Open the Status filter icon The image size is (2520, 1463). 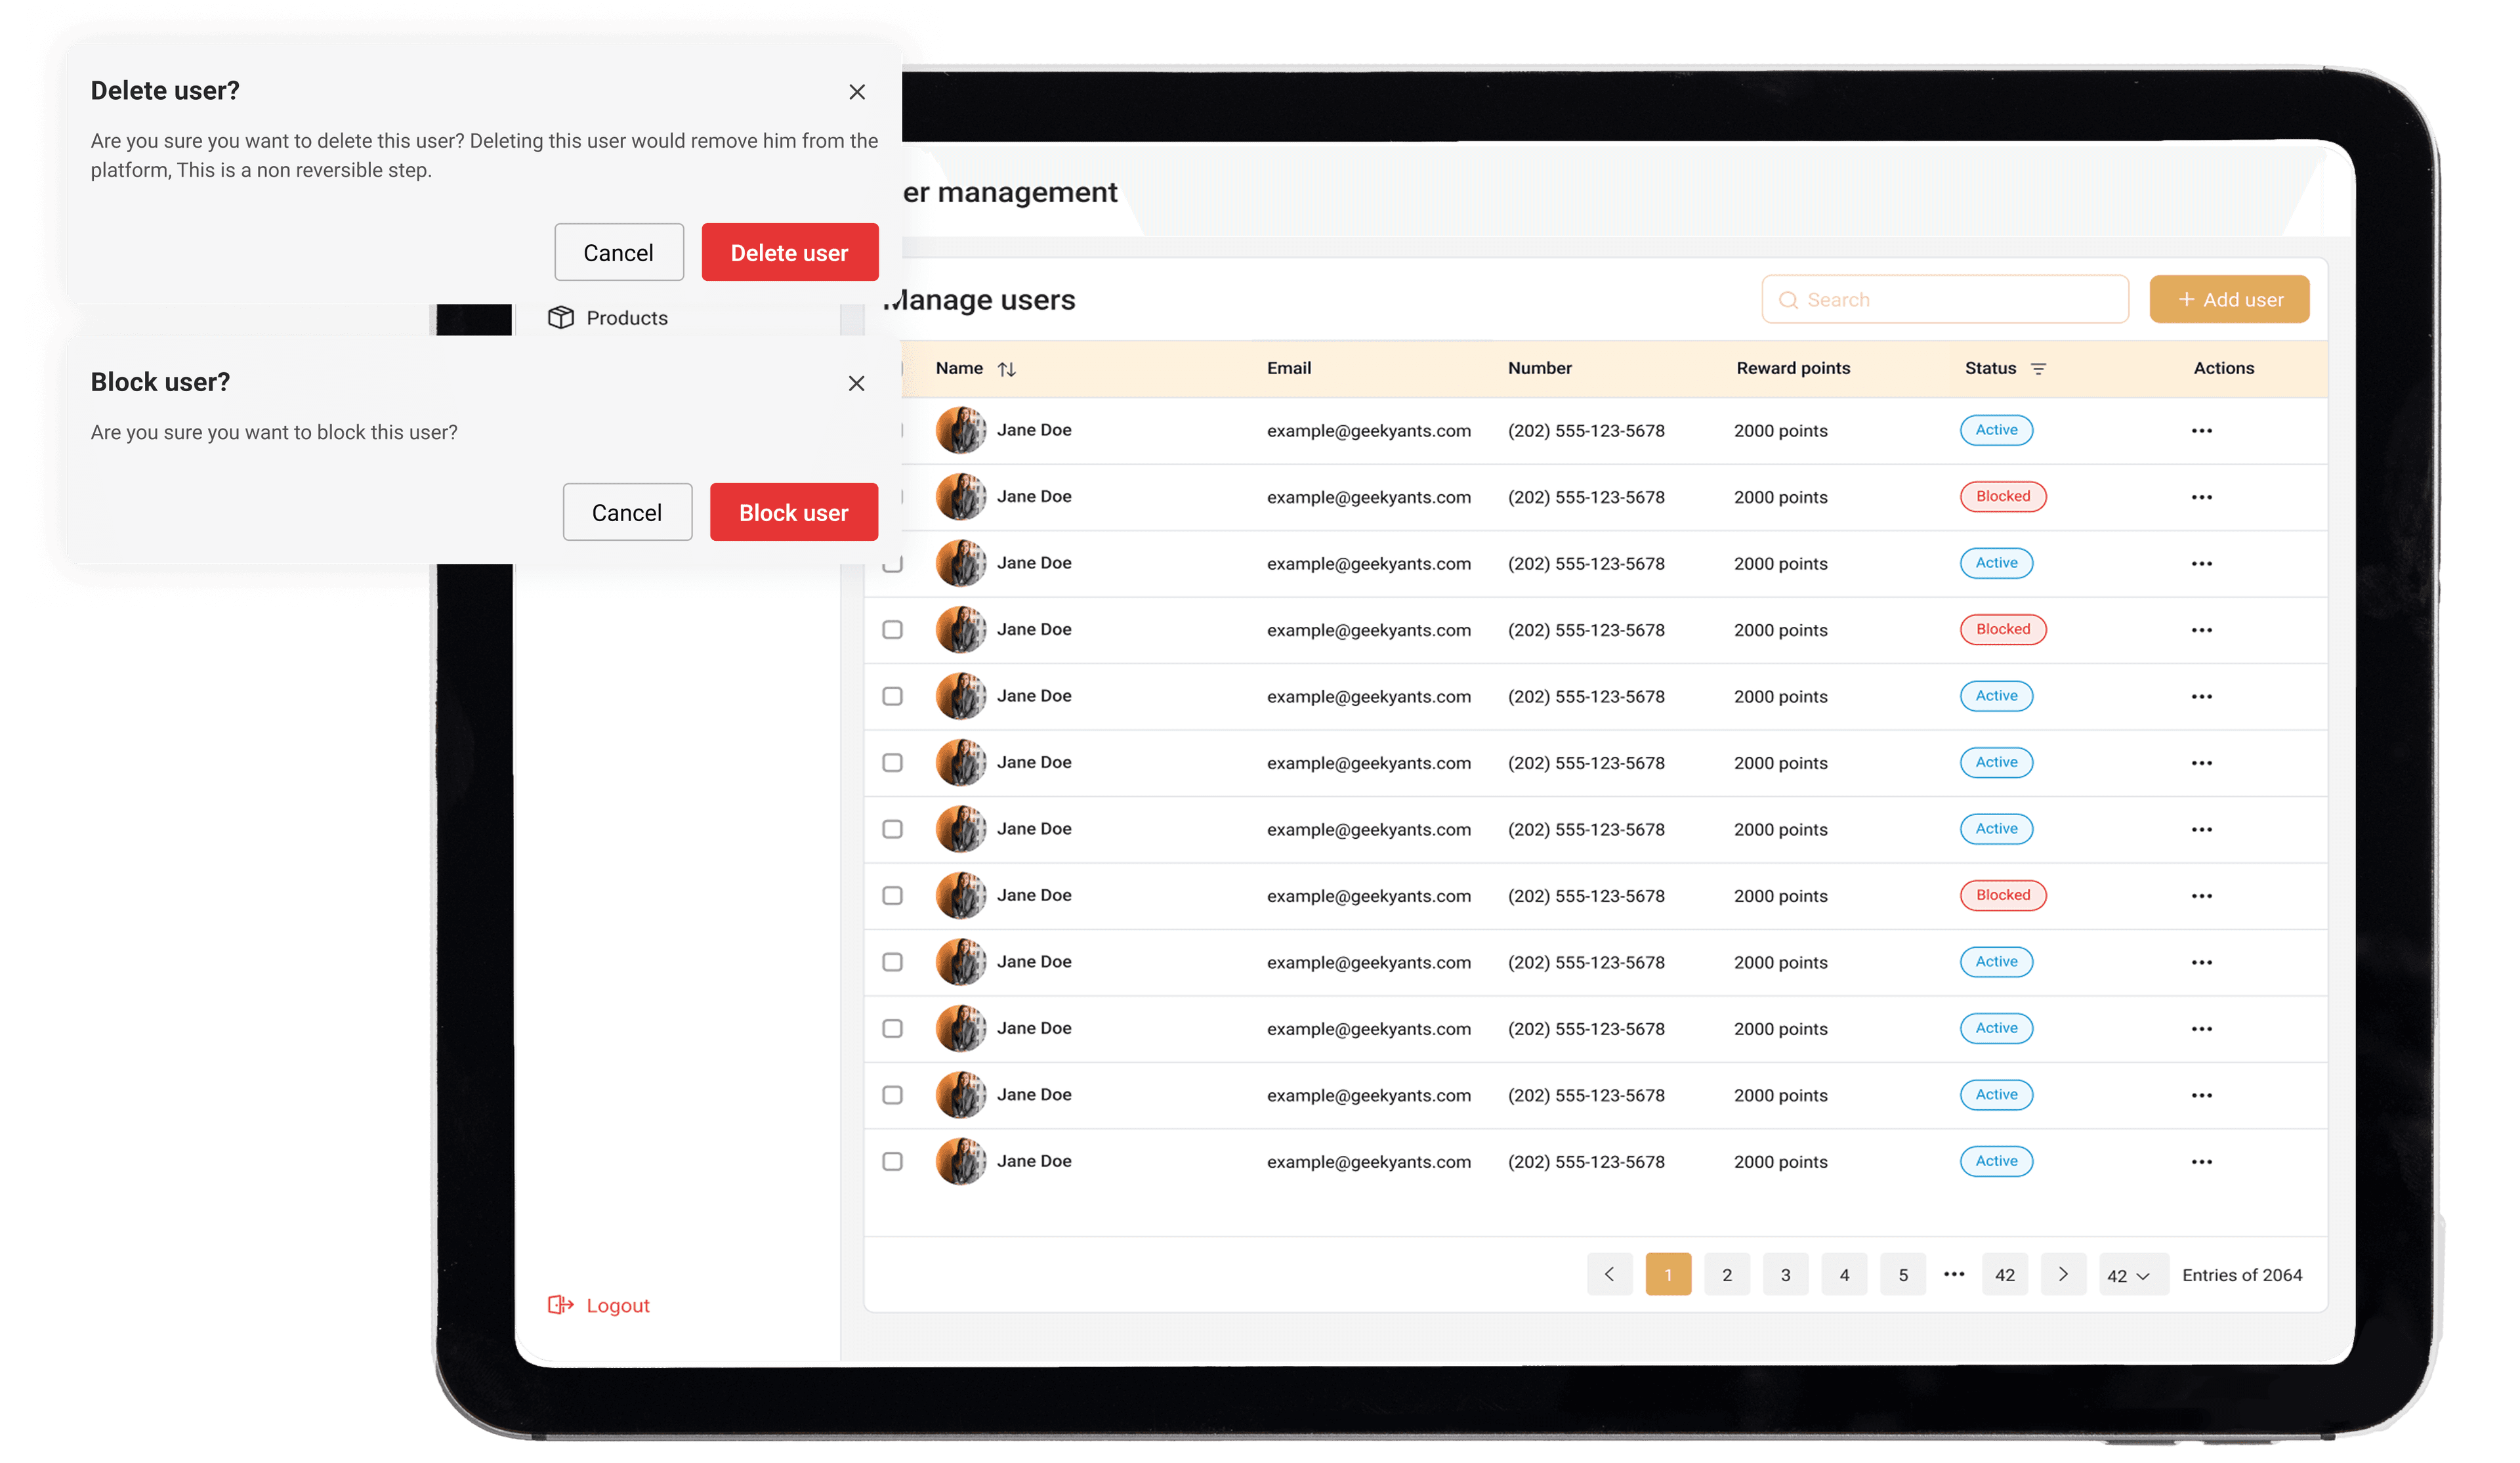[x=2038, y=369]
